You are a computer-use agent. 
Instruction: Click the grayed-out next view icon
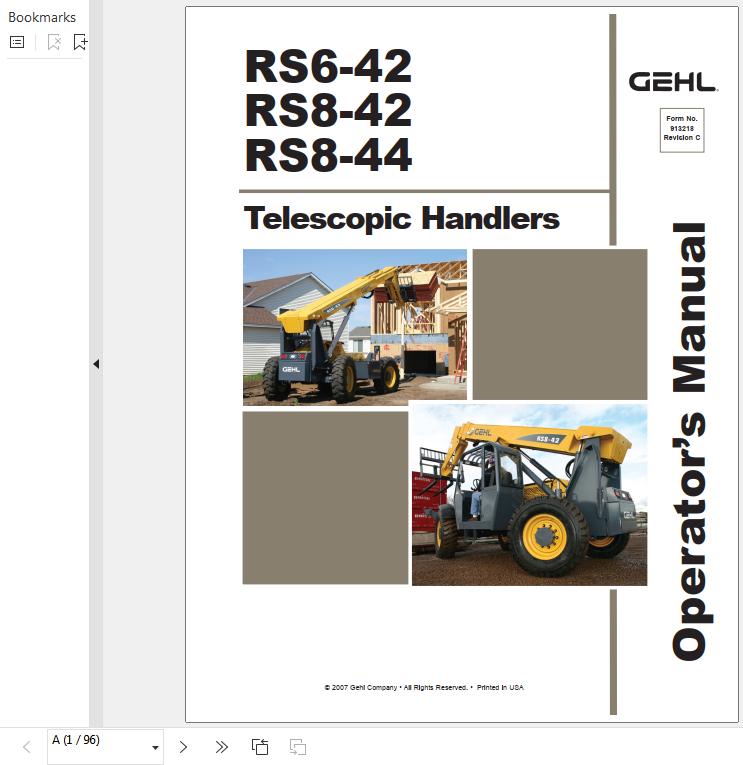click(298, 747)
